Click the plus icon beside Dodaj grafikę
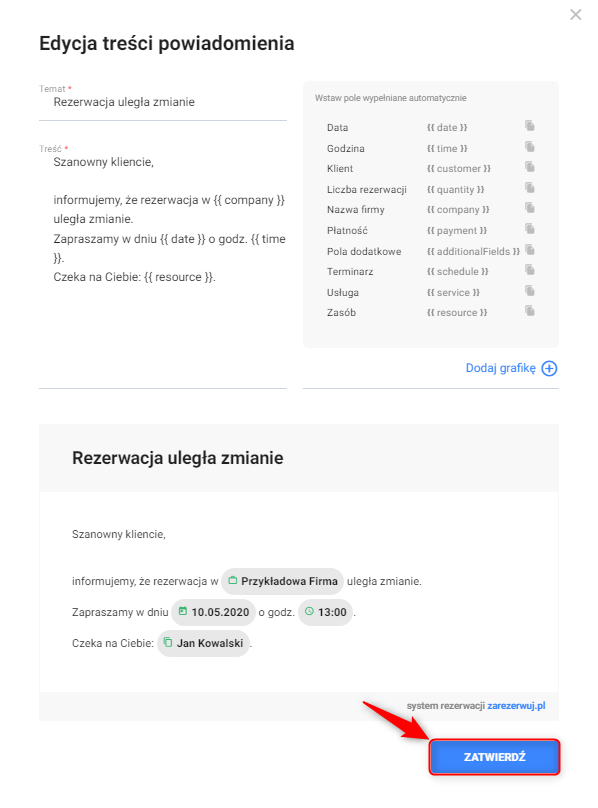The height and width of the screenshot is (808, 598). pos(549,368)
